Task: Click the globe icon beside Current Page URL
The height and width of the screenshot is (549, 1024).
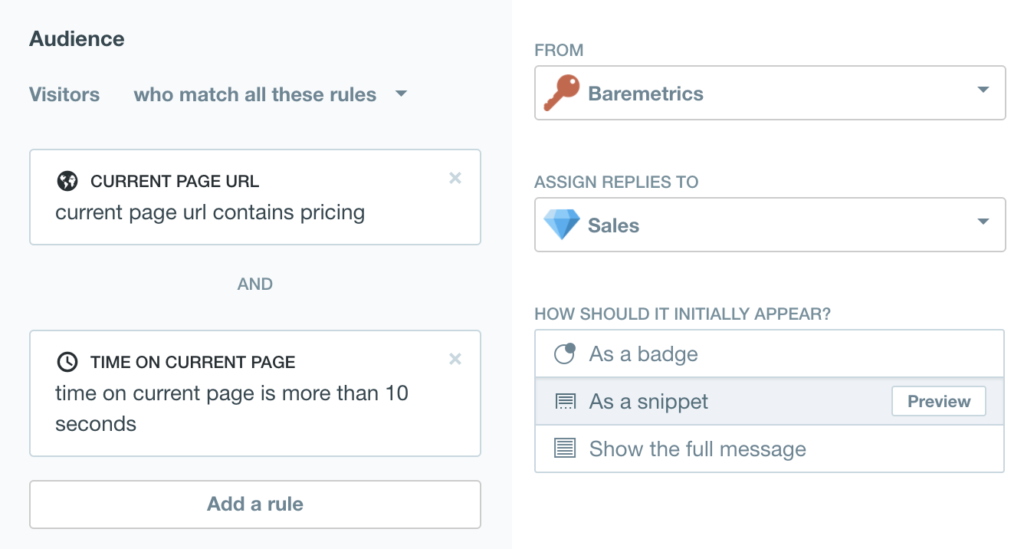Action: coord(67,181)
